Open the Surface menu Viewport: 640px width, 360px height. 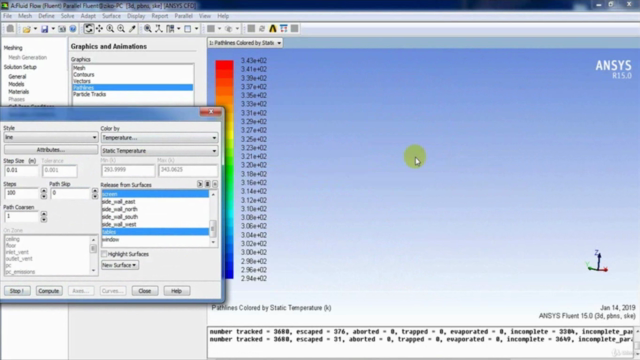(111, 16)
